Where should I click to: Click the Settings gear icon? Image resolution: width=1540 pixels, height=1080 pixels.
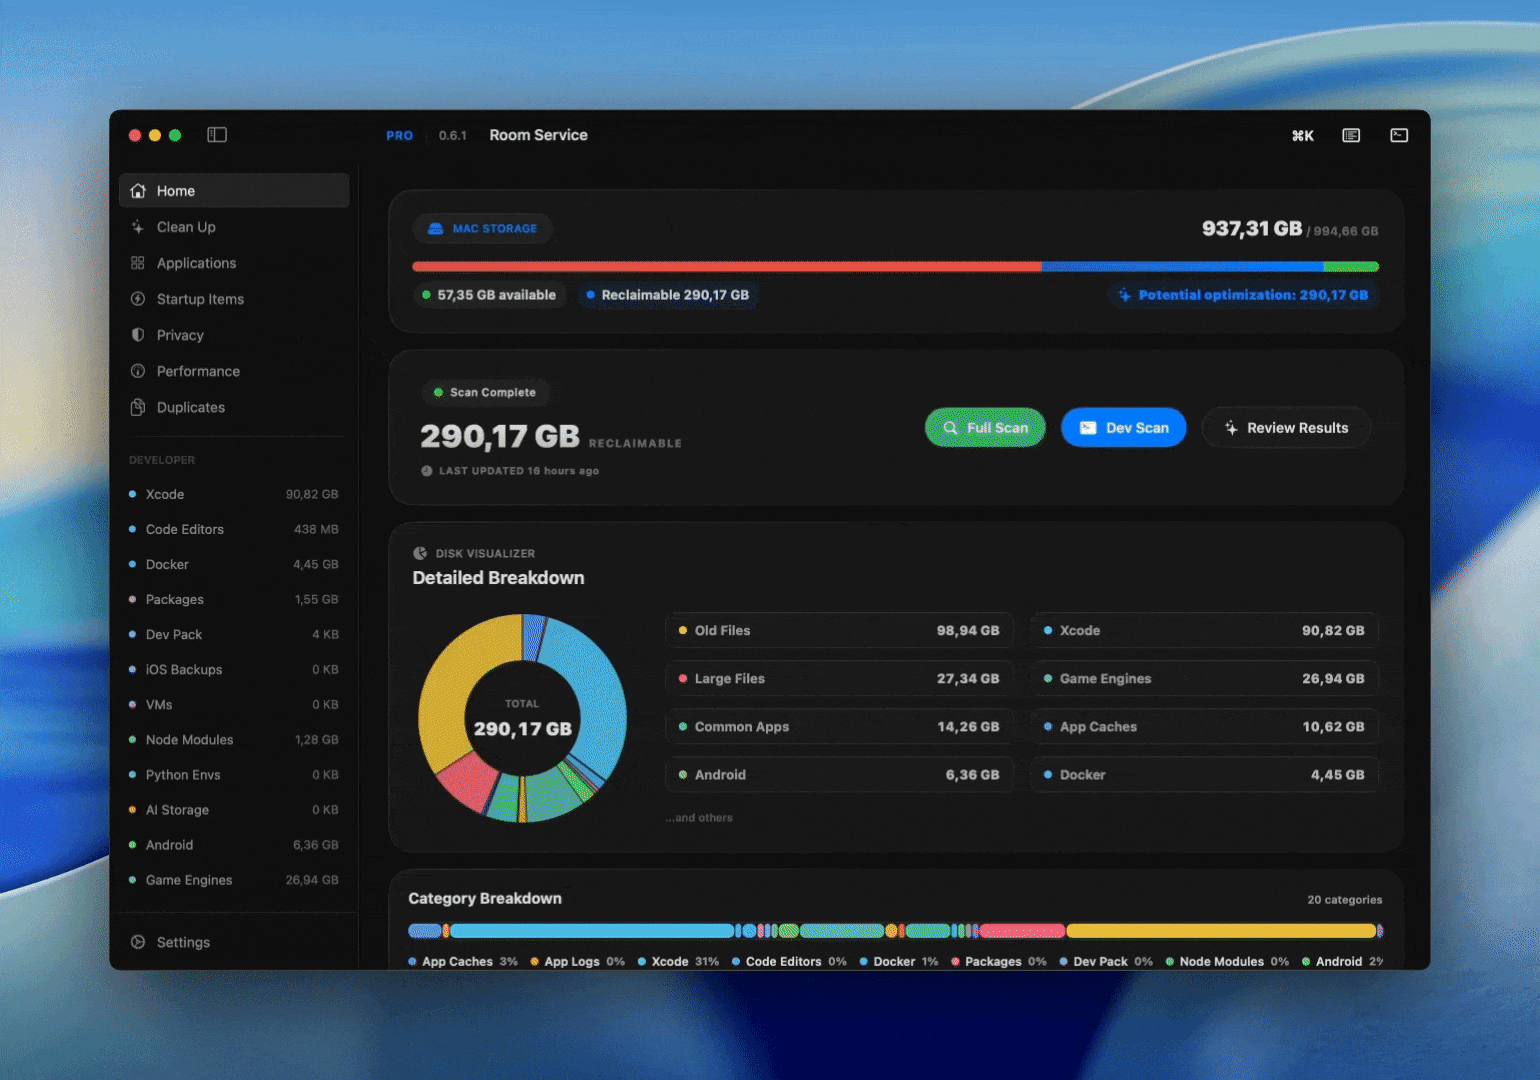point(138,942)
